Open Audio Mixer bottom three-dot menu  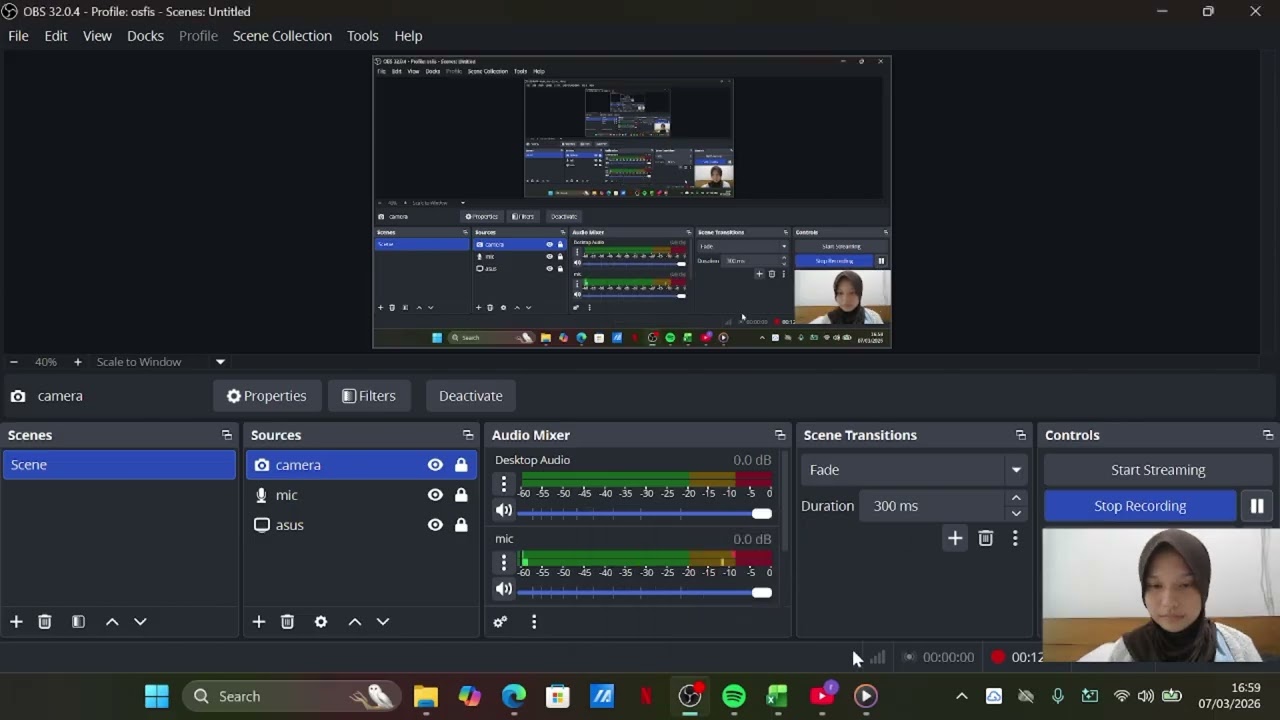click(534, 622)
